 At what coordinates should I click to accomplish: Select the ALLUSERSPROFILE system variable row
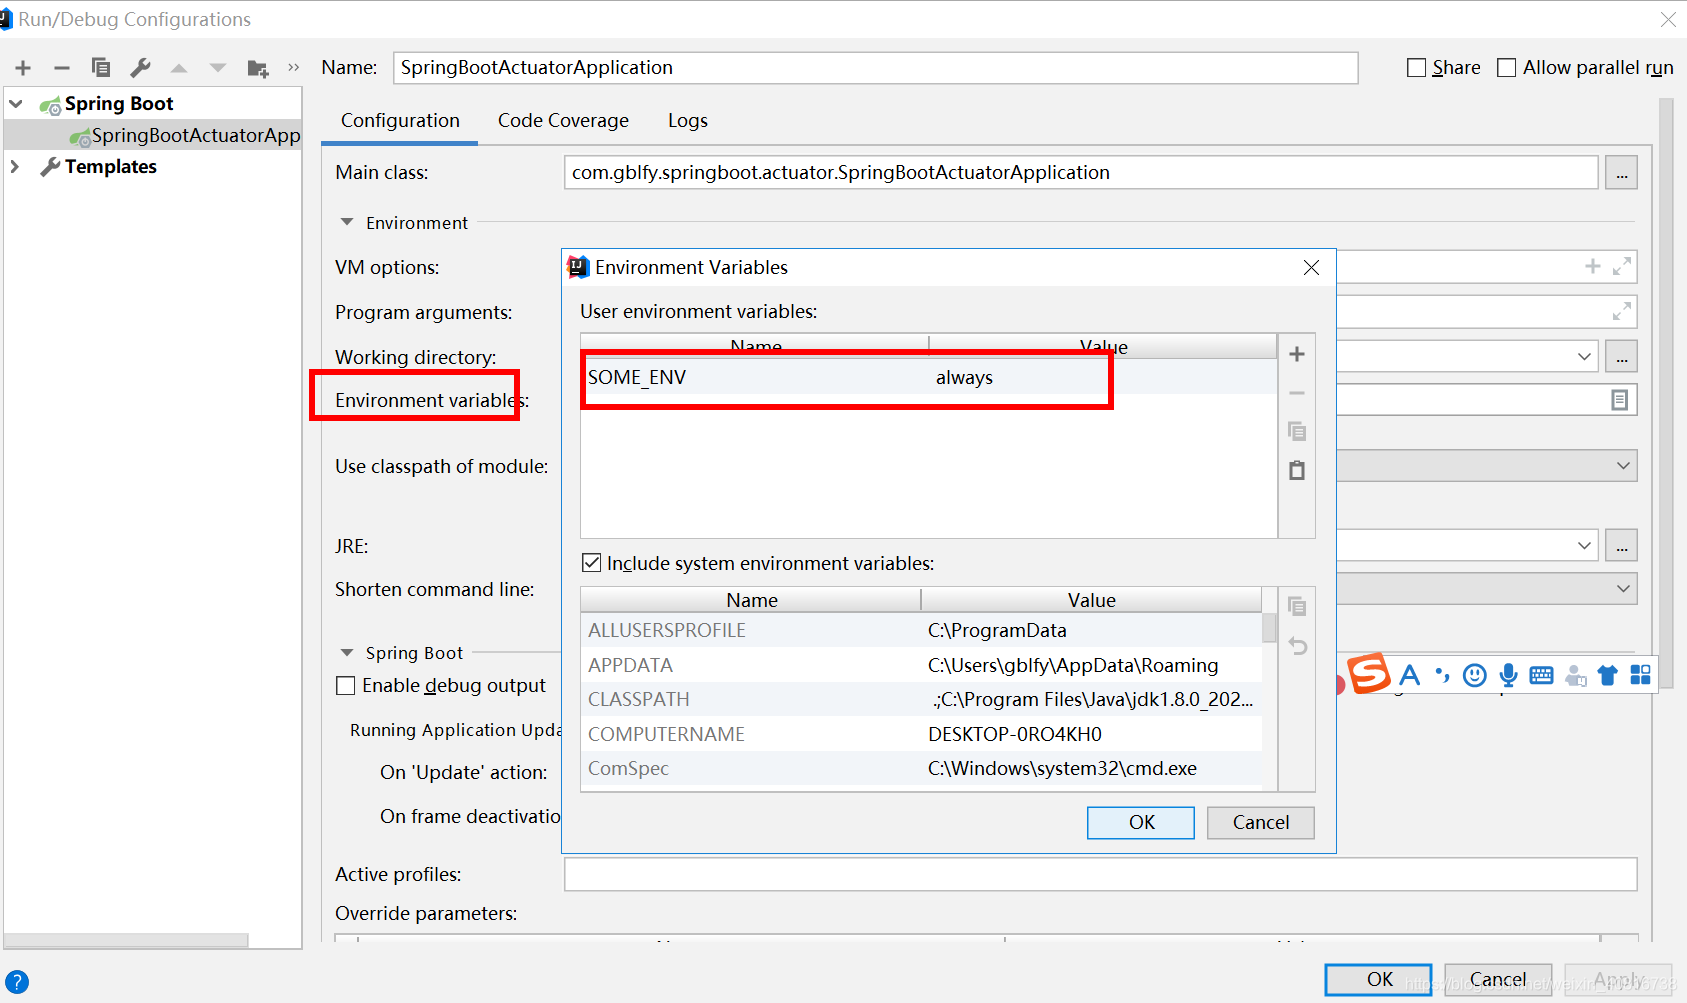coord(921,630)
